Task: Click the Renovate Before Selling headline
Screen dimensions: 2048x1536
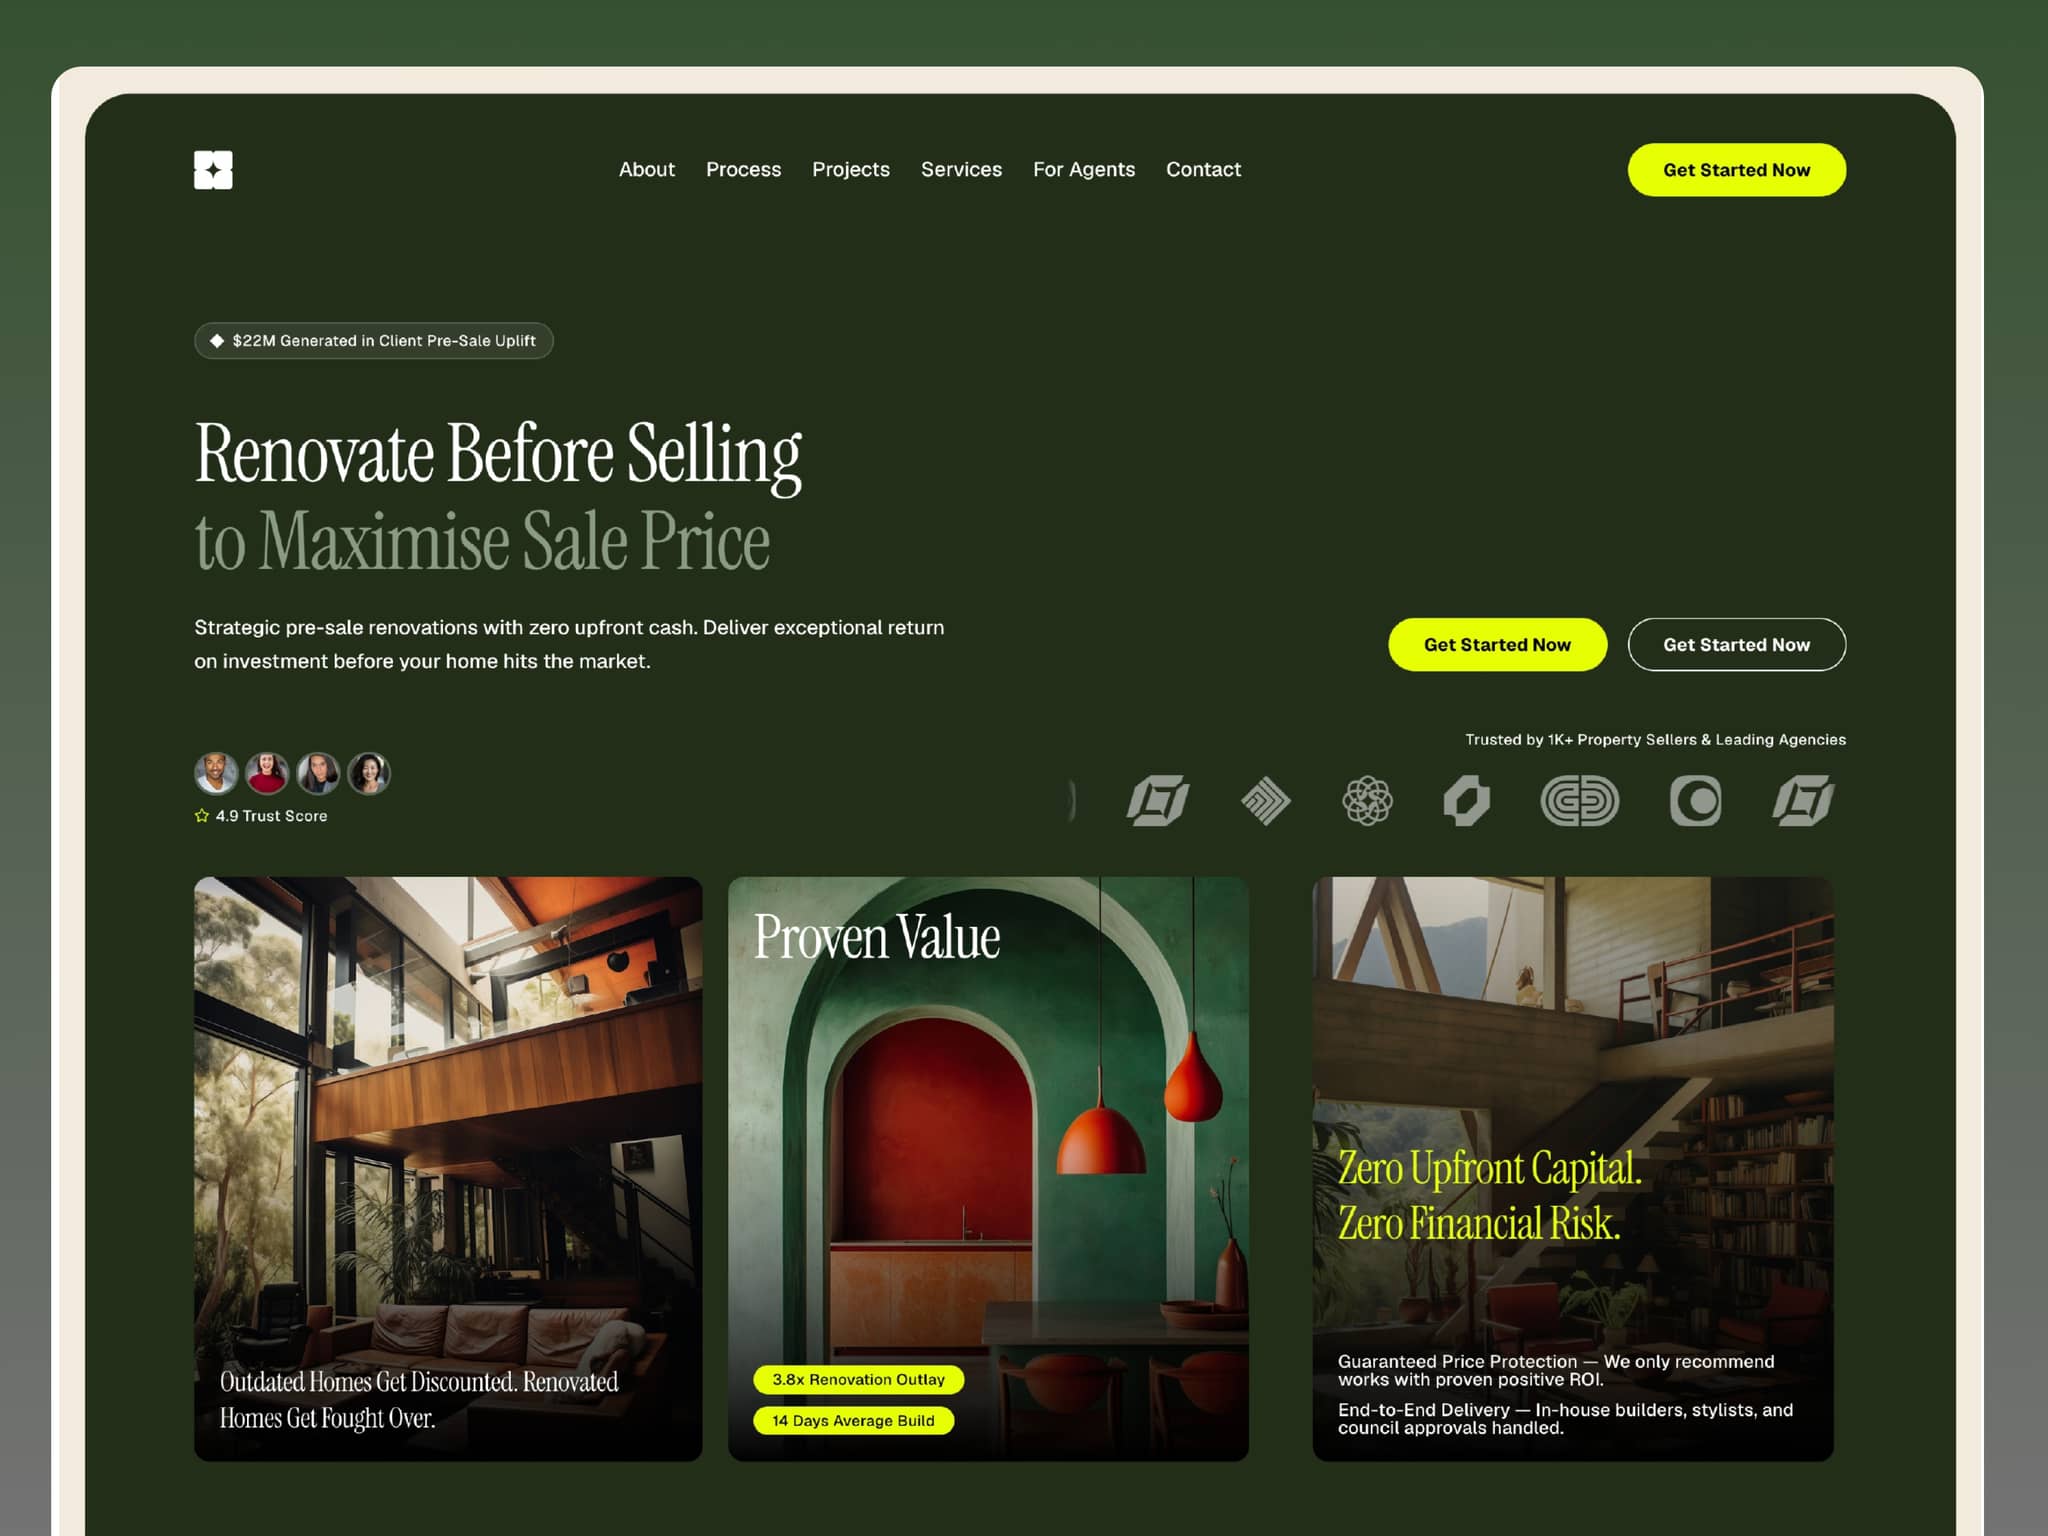Action: coord(498,456)
